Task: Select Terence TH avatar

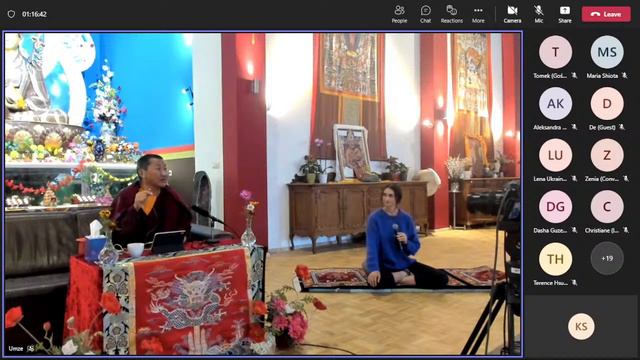Action: (x=555, y=259)
